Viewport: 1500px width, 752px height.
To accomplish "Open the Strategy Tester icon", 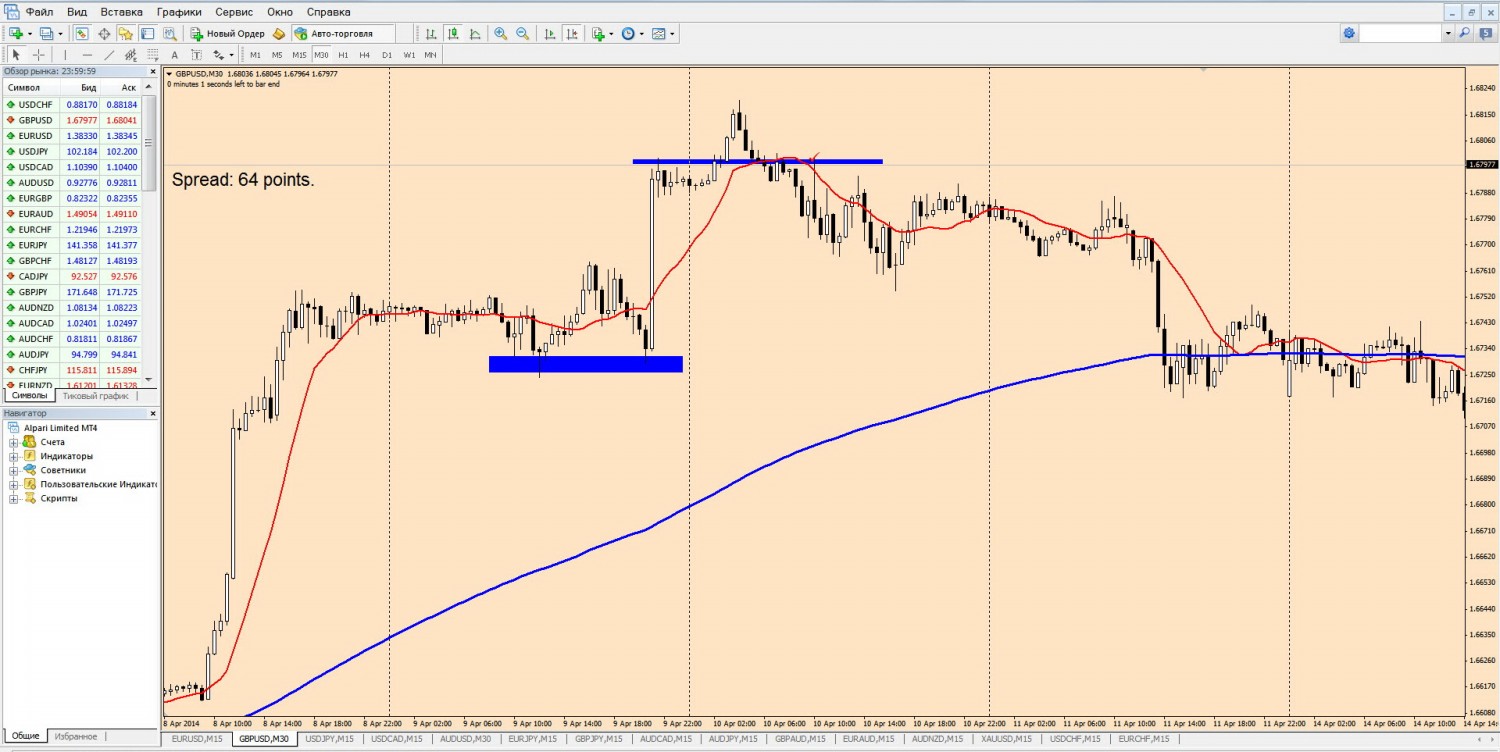I will point(169,33).
